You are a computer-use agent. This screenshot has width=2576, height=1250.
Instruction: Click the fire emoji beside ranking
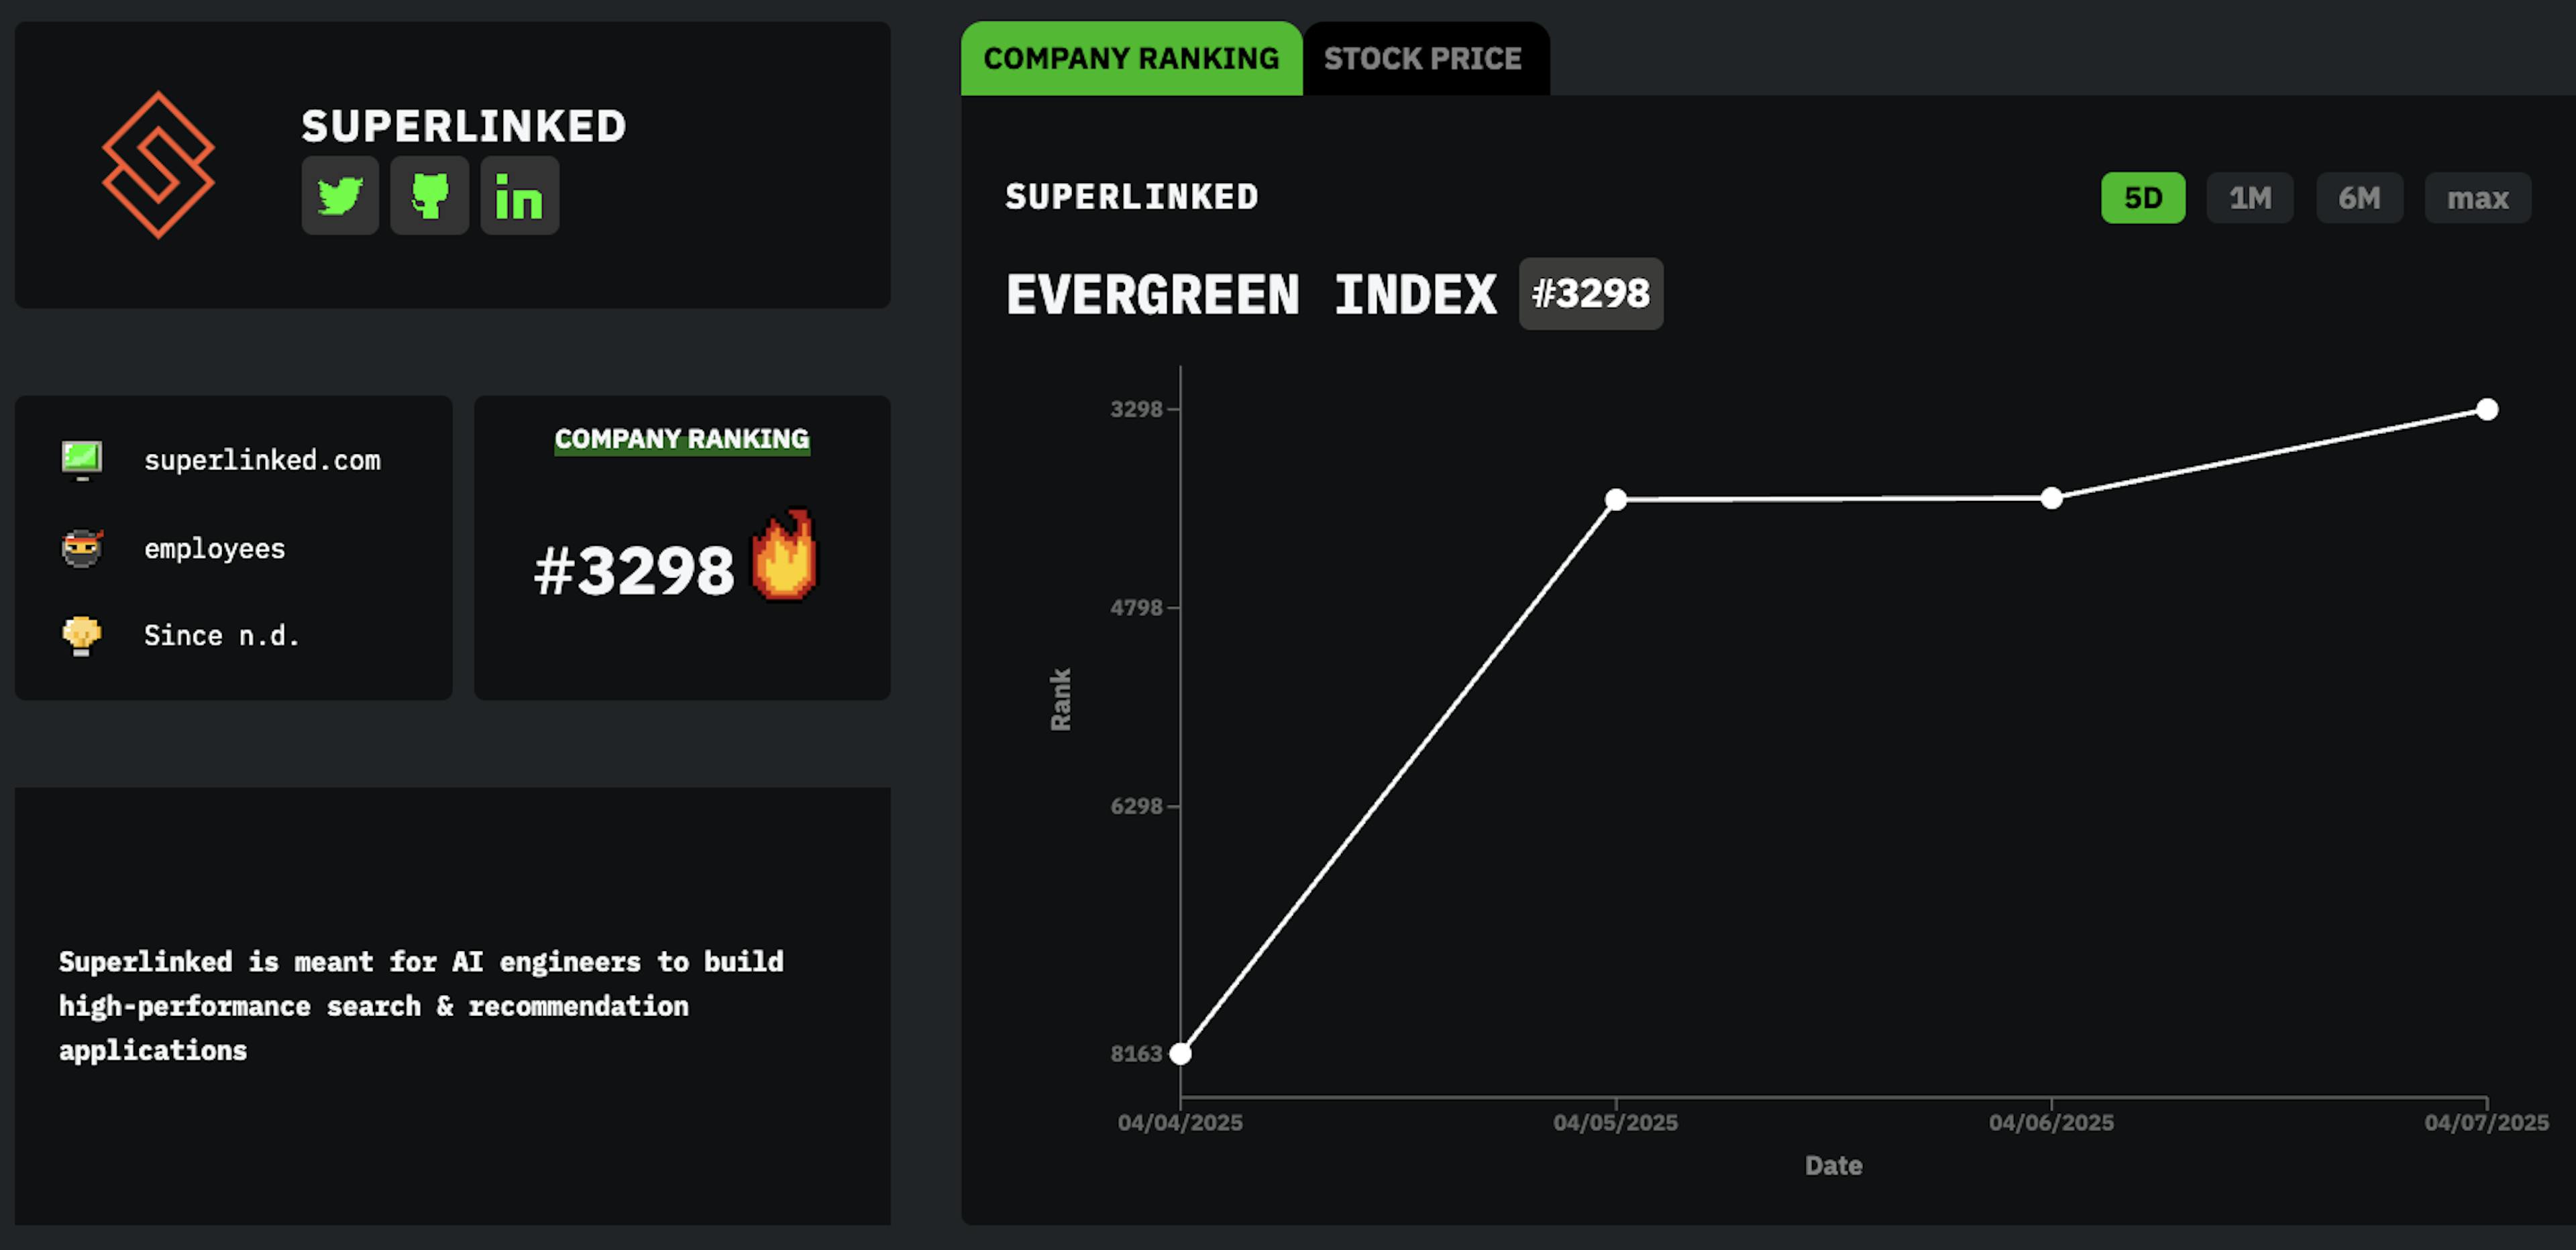pyautogui.click(x=784, y=557)
